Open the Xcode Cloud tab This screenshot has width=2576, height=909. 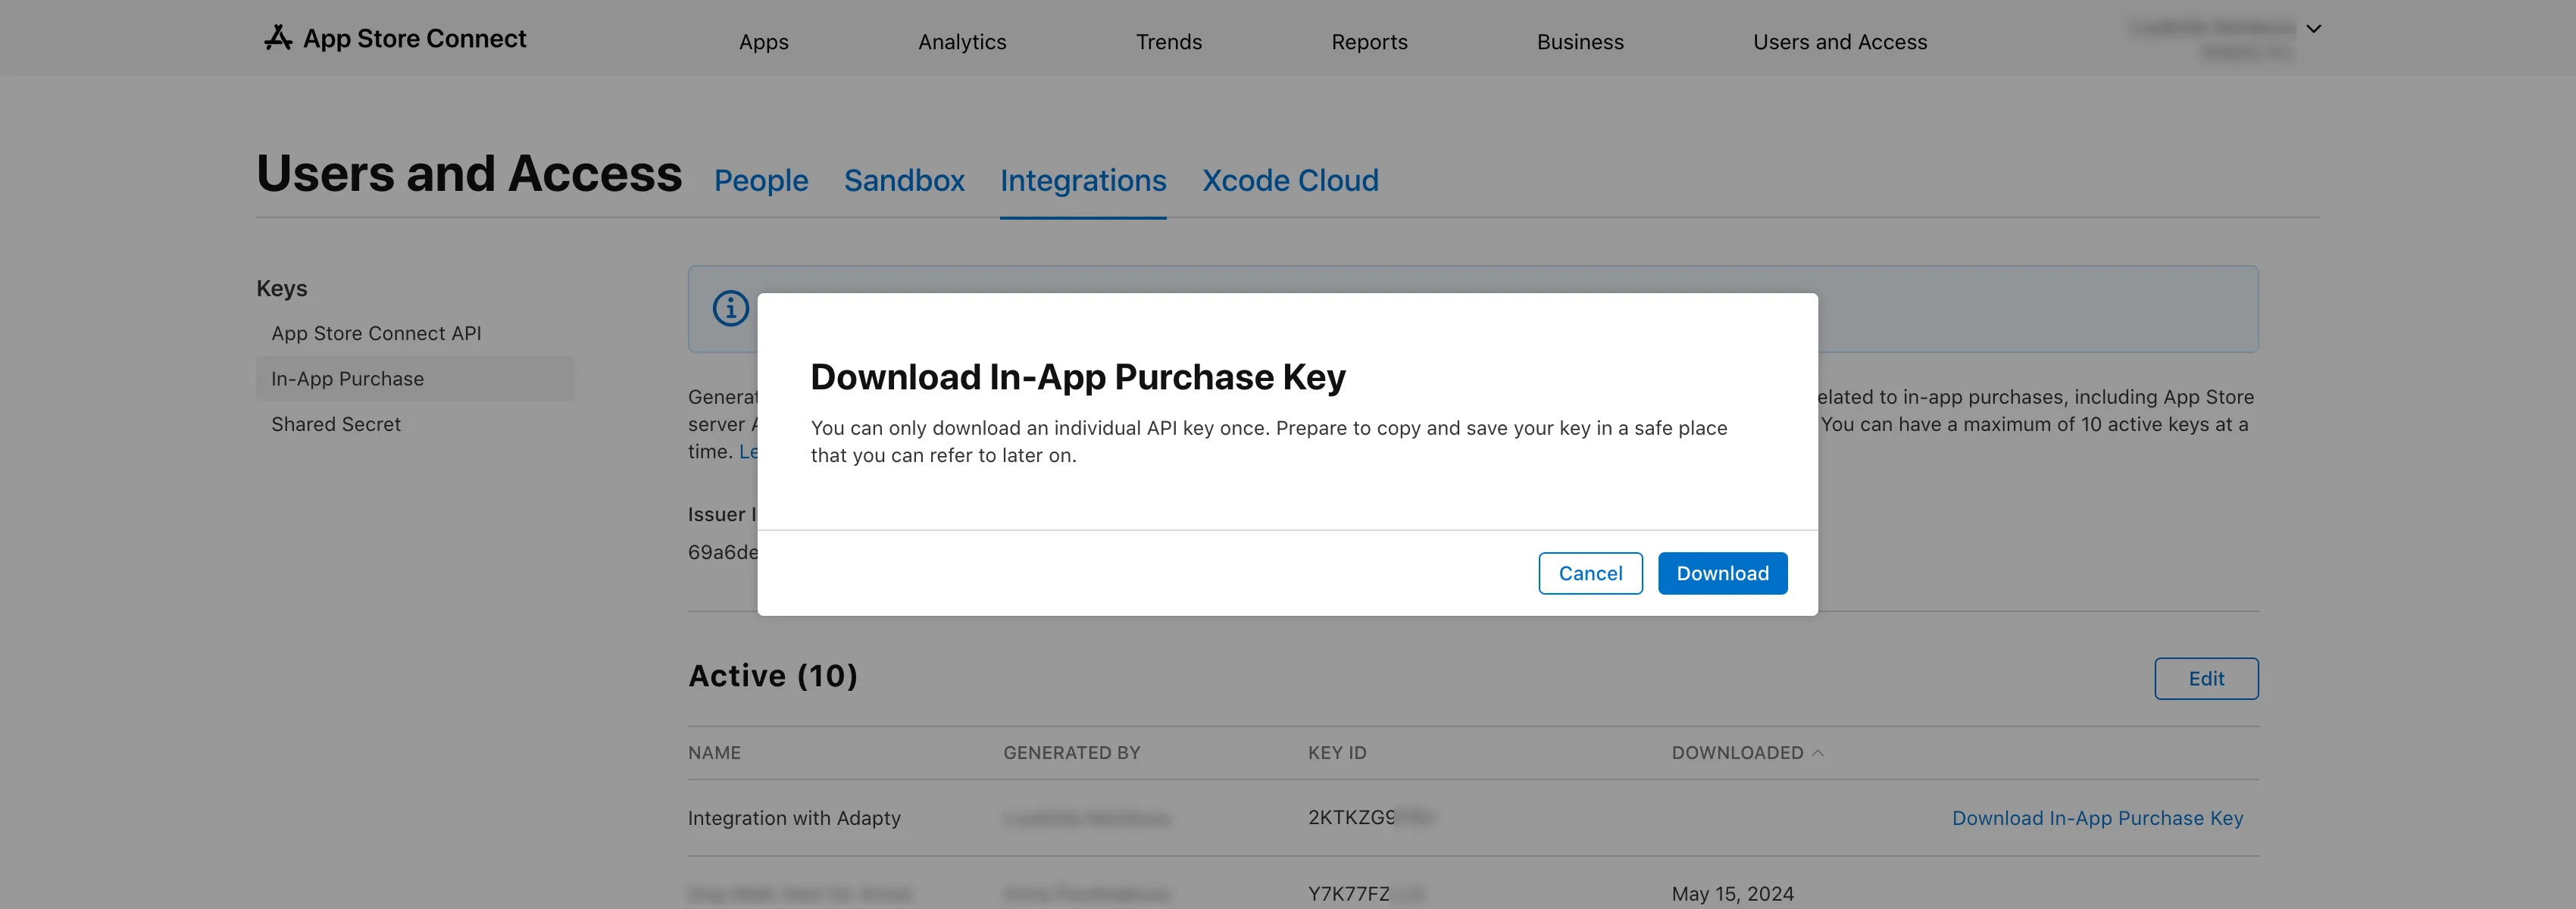[1290, 180]
